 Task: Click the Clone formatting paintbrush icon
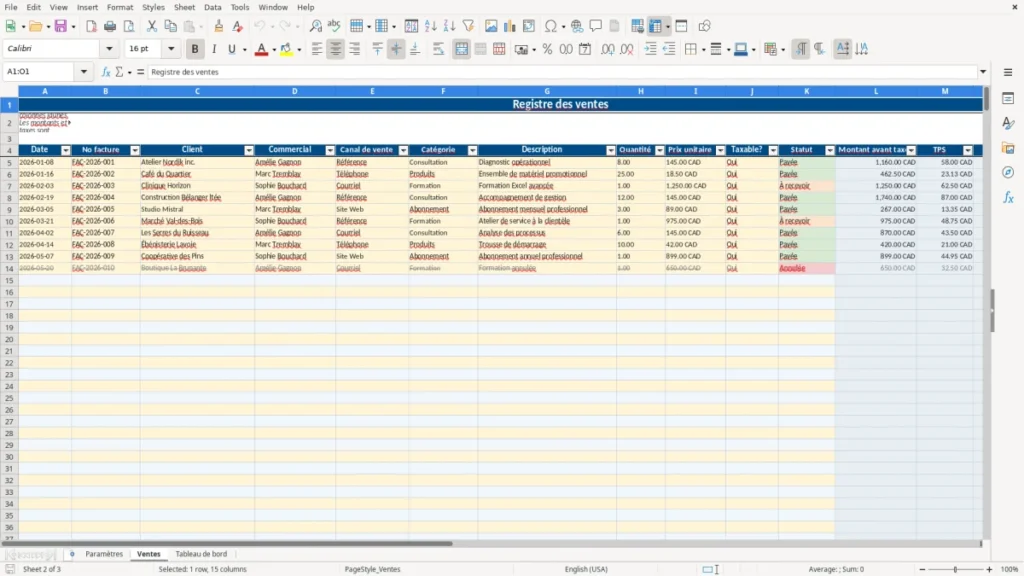pos(219,26)
